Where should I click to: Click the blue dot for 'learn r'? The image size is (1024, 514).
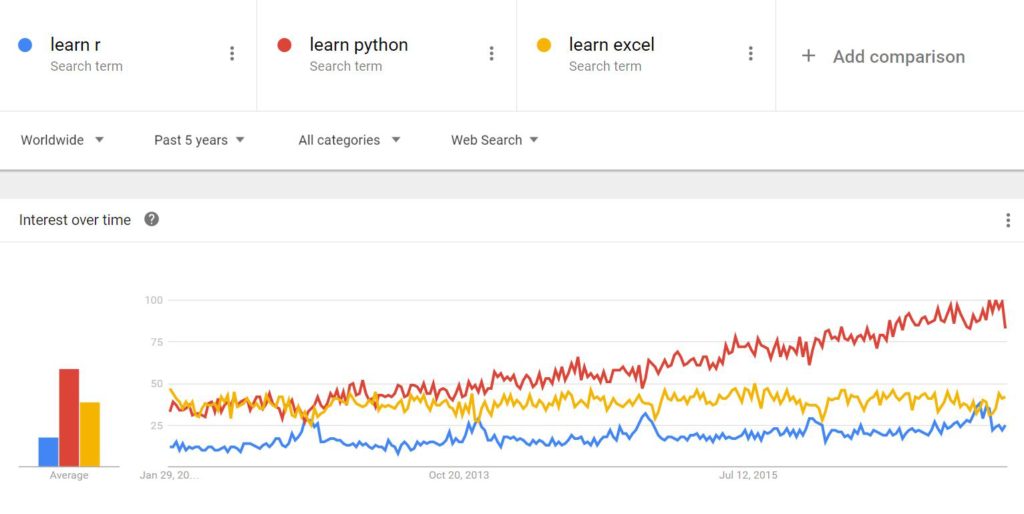coord(26,45)
